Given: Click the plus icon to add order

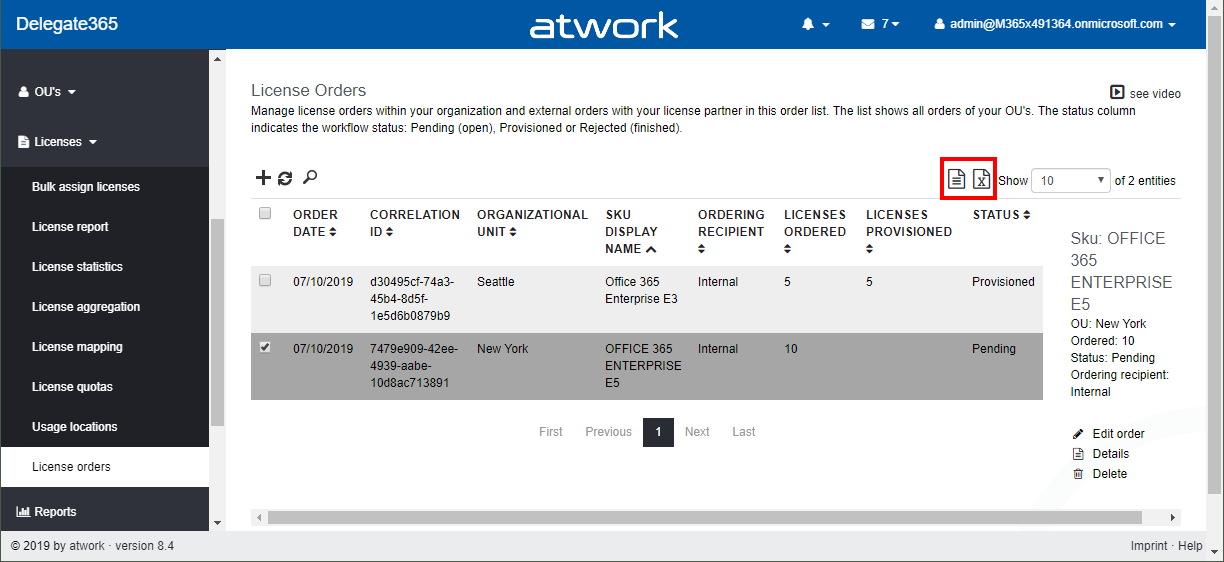Looking at the screenshot, I should point(263,178).
